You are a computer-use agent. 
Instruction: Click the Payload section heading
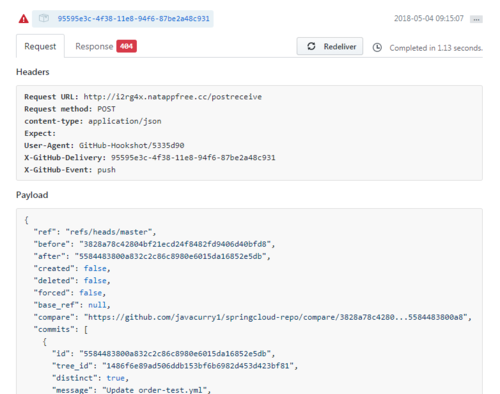pyautogui.click(x=32, y=195)
